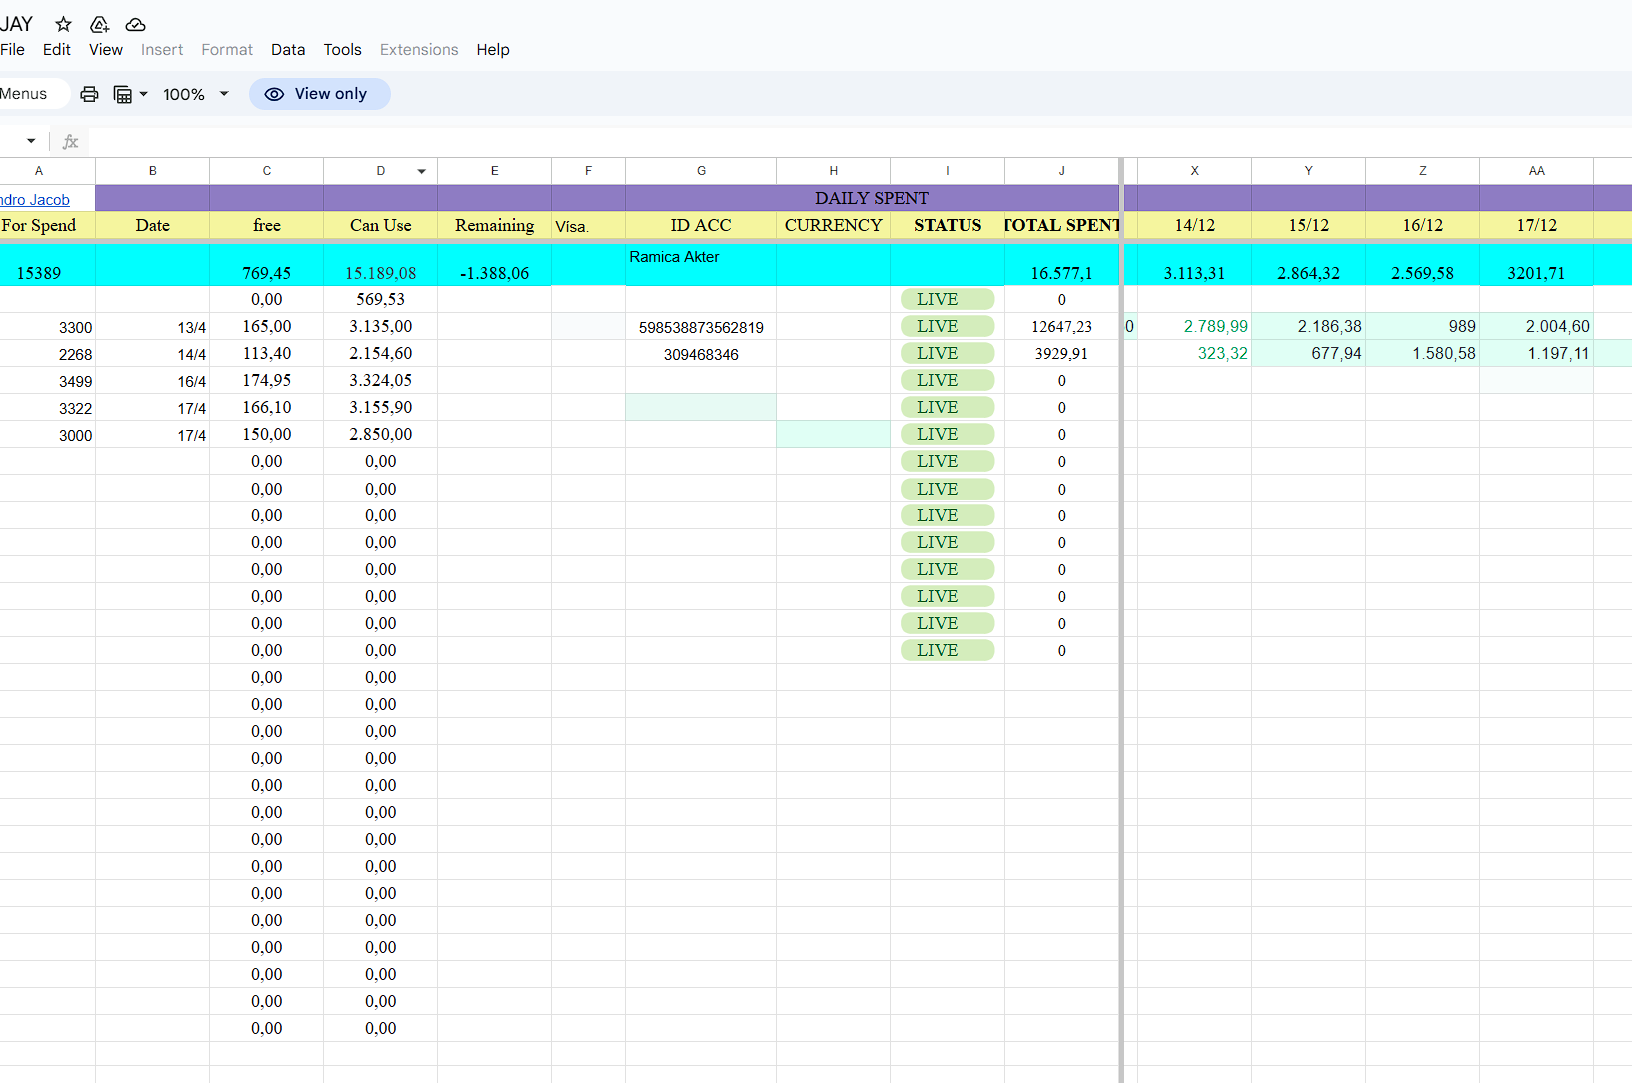1632x1083 pixels.
Task: Select the cell showing 2.186,38
Action: pyautogui.click(x=1308, y=327)
